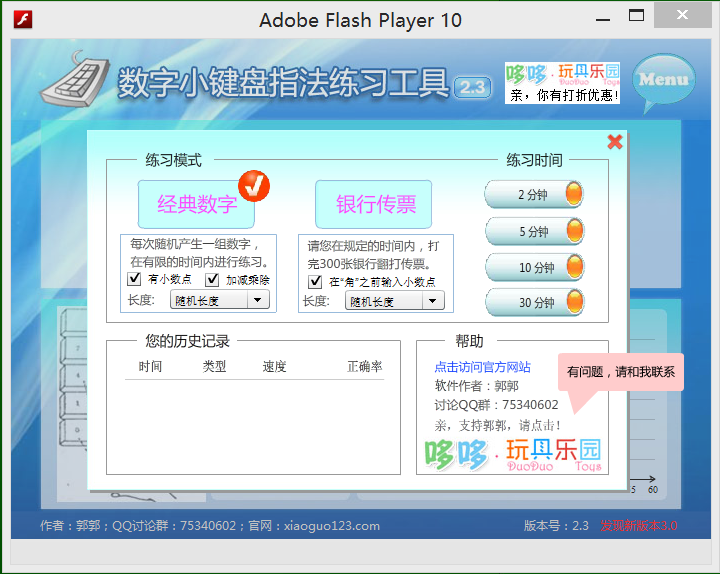Screen dimensions: 720x574
Task: Minimize the Adobe Flash Player window
Action: (x=603, y=20)
